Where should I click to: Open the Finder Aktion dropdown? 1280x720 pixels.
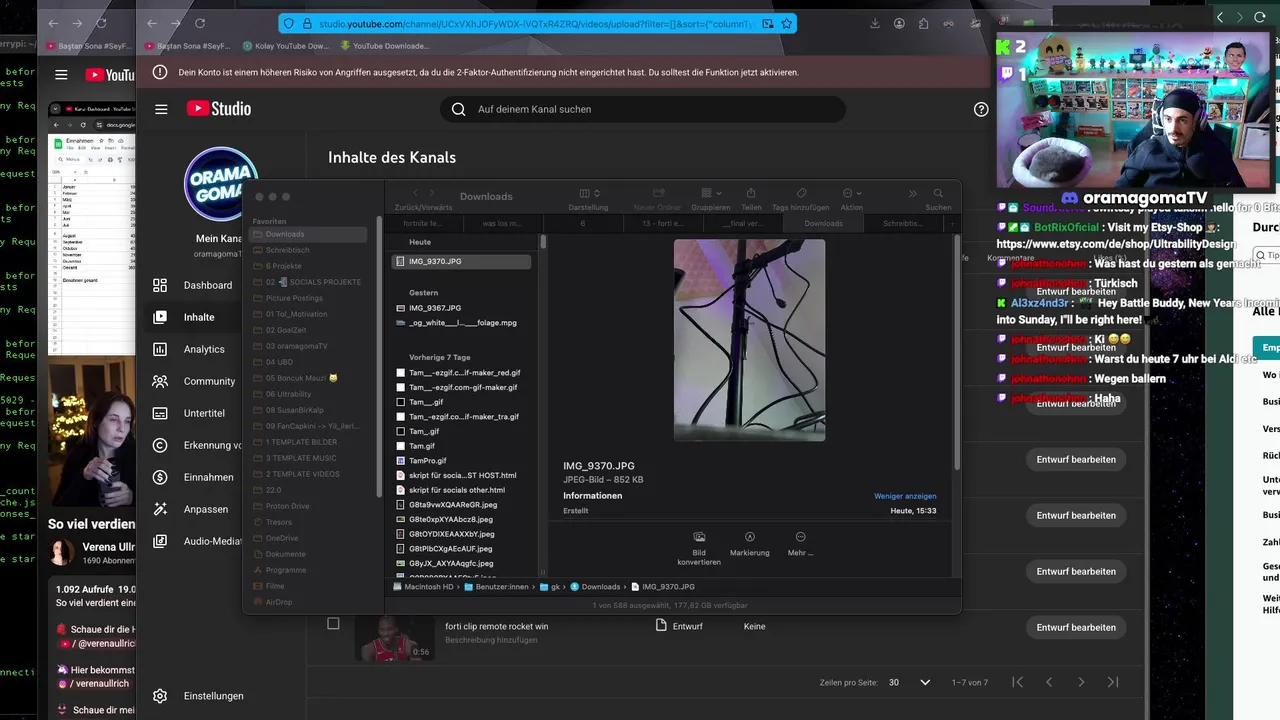pos(851,193)
